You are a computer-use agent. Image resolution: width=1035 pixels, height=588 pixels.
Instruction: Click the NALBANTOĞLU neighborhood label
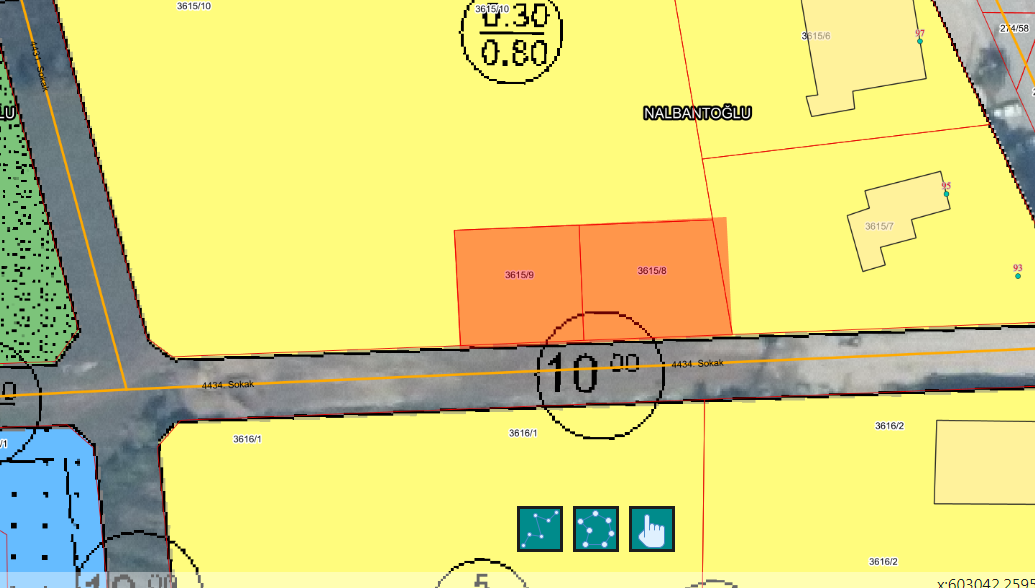click(x=697, y=114)
